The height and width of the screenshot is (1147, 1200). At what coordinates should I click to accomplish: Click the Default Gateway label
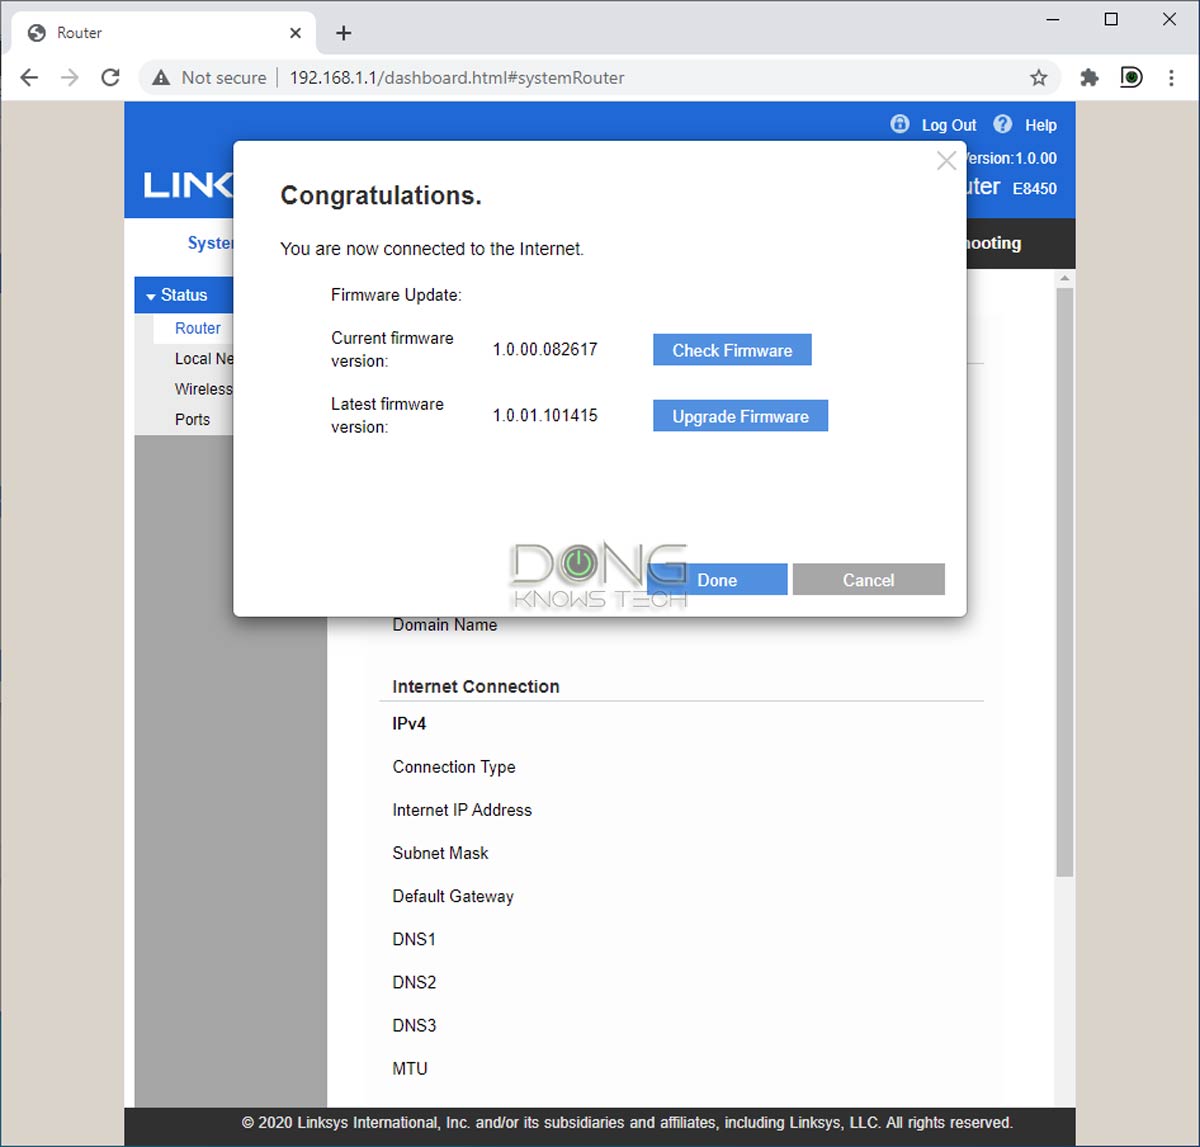pyautogui.click(x=453, y=896)
